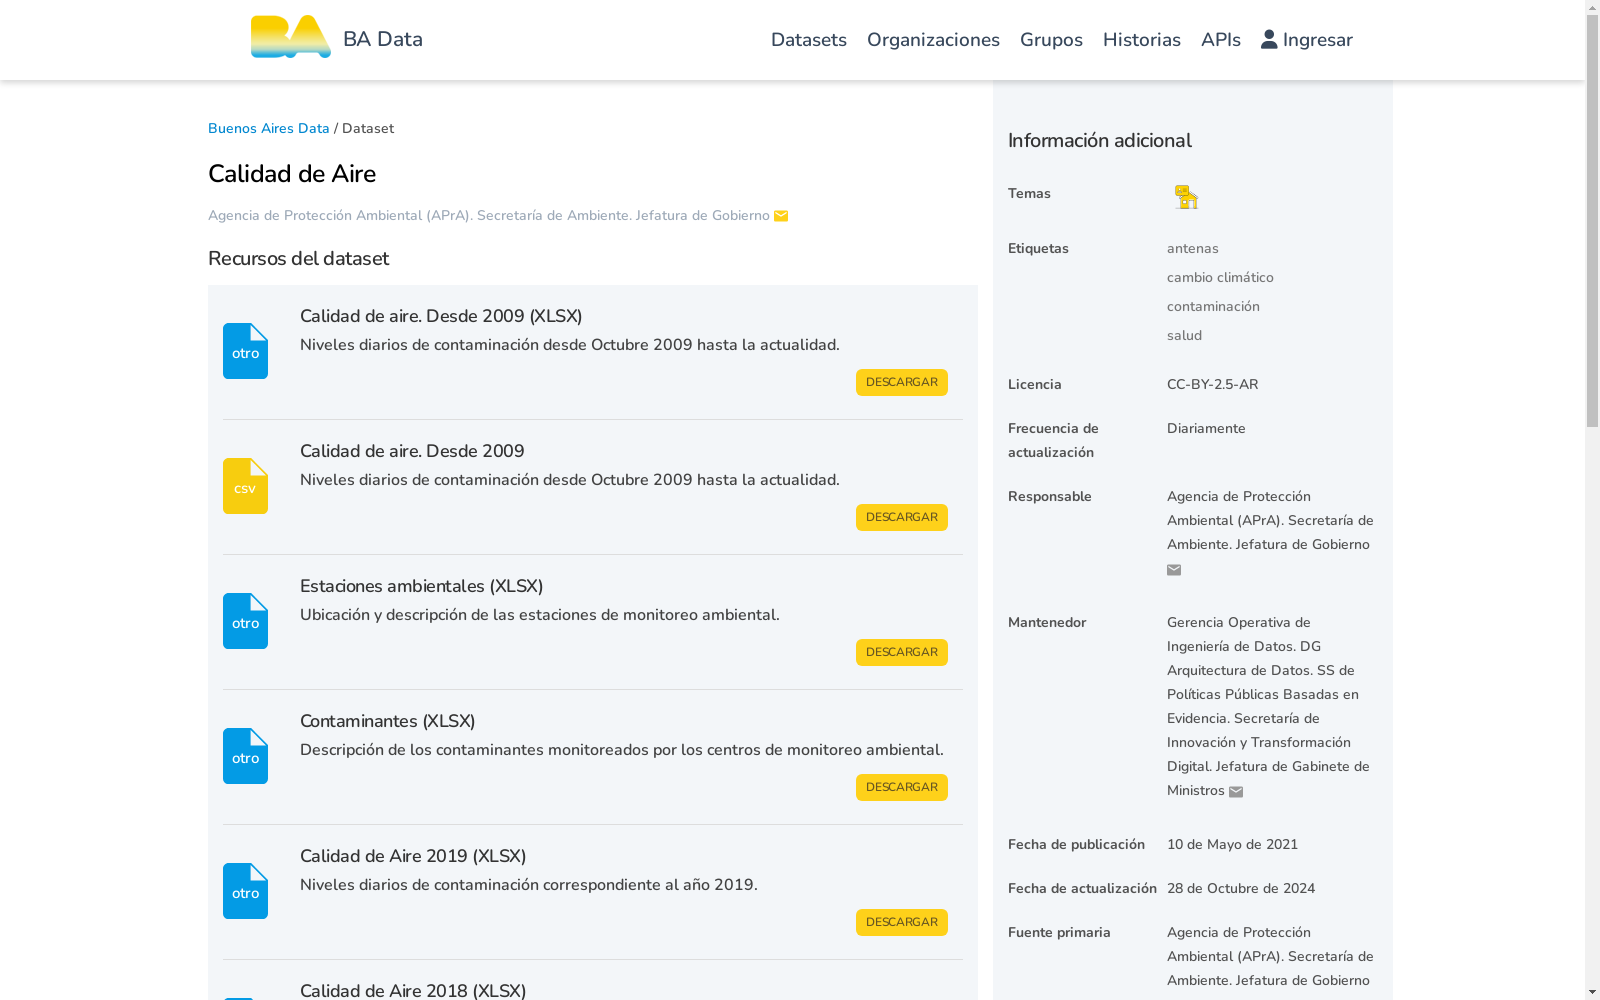Click the Ubicación y descripción de las estaciones description
1600x1000 pixels.
click(540, 615)
